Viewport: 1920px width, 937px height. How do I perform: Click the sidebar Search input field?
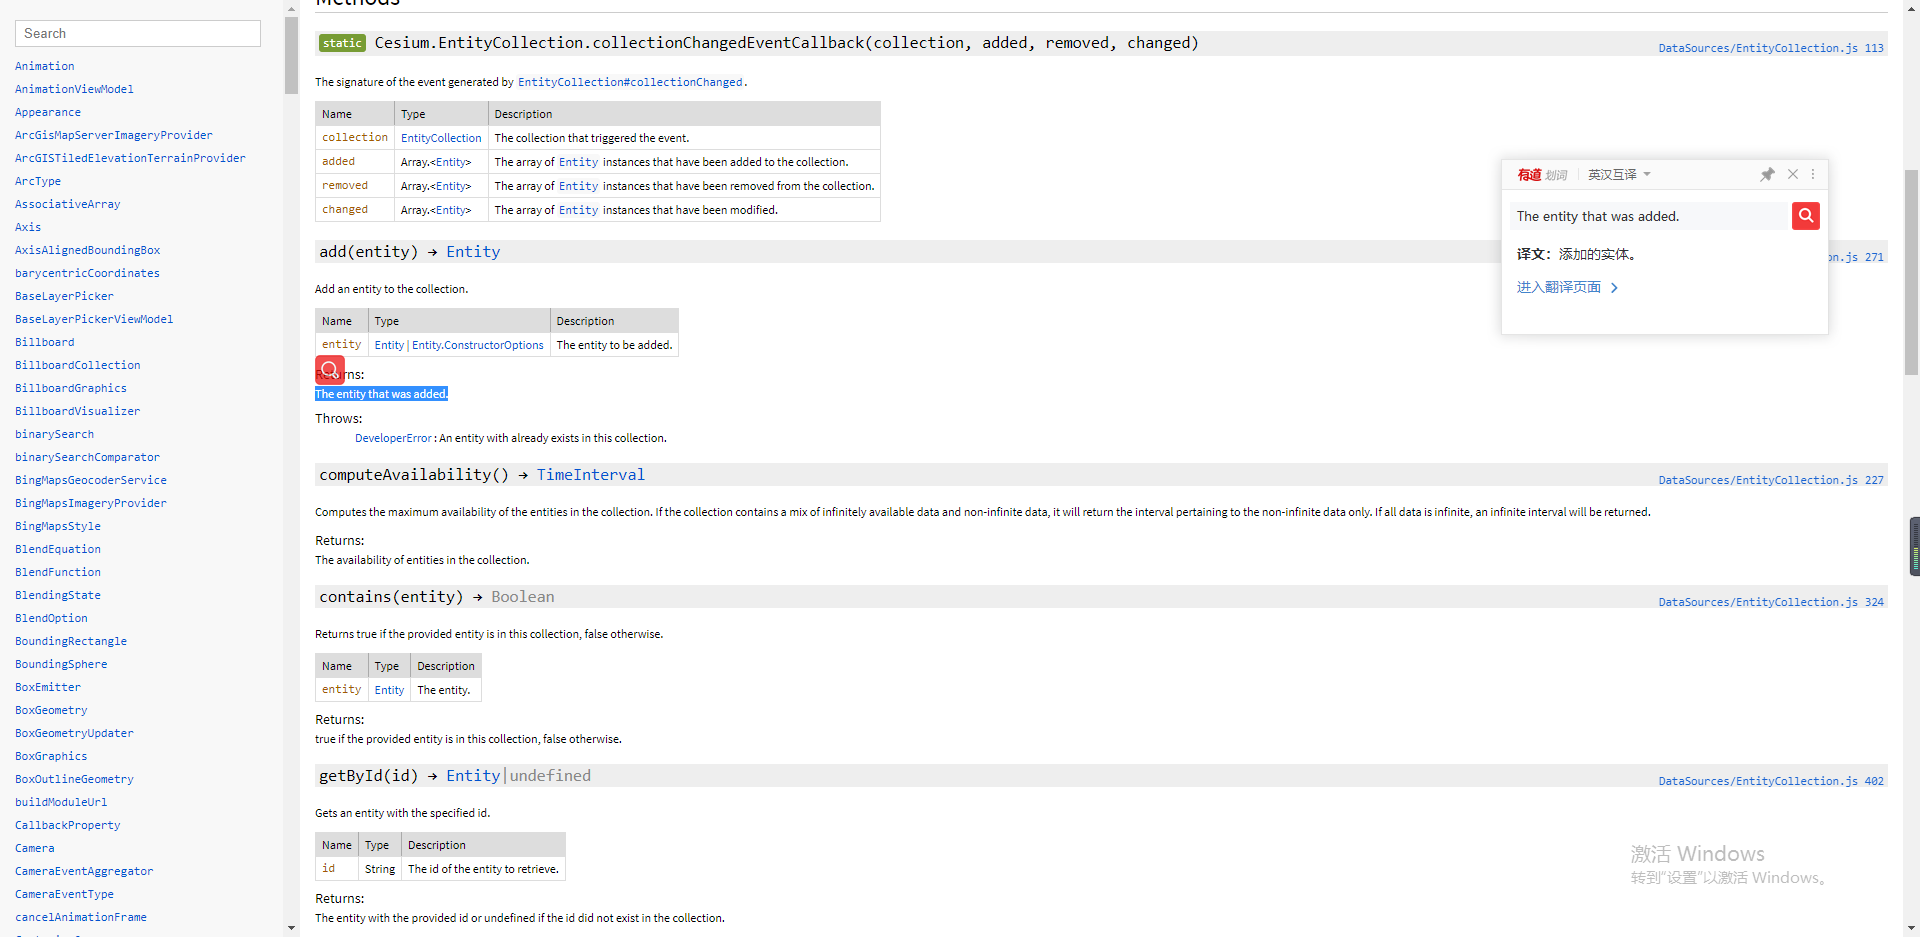[137, 33]
